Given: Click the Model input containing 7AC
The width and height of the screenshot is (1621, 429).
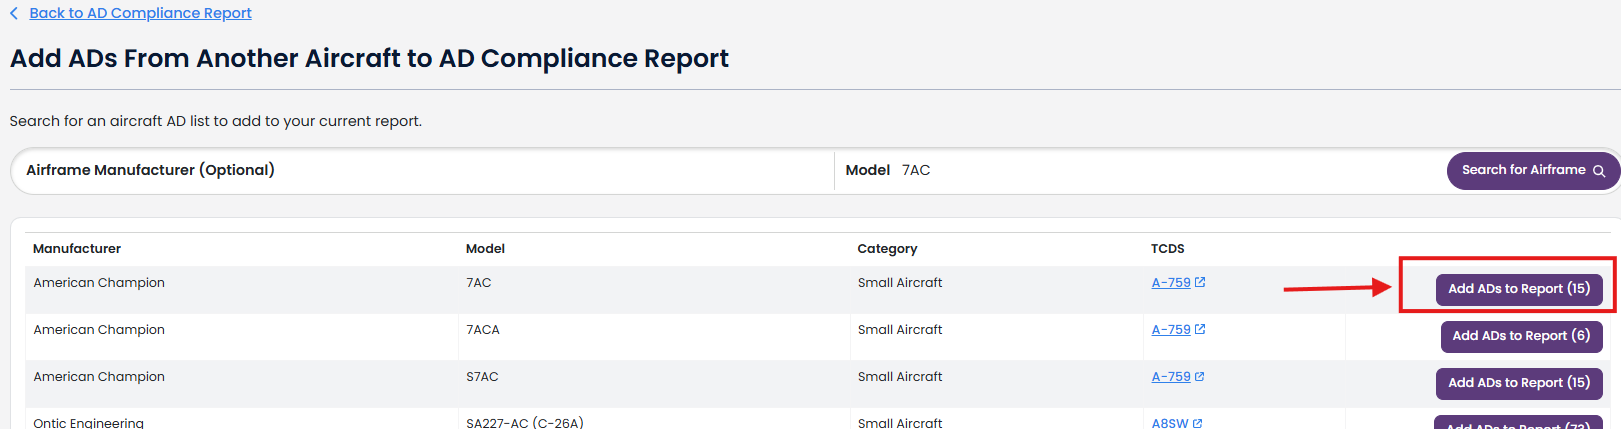Looking at the screenshot, I should click(x=1140, y=170).
